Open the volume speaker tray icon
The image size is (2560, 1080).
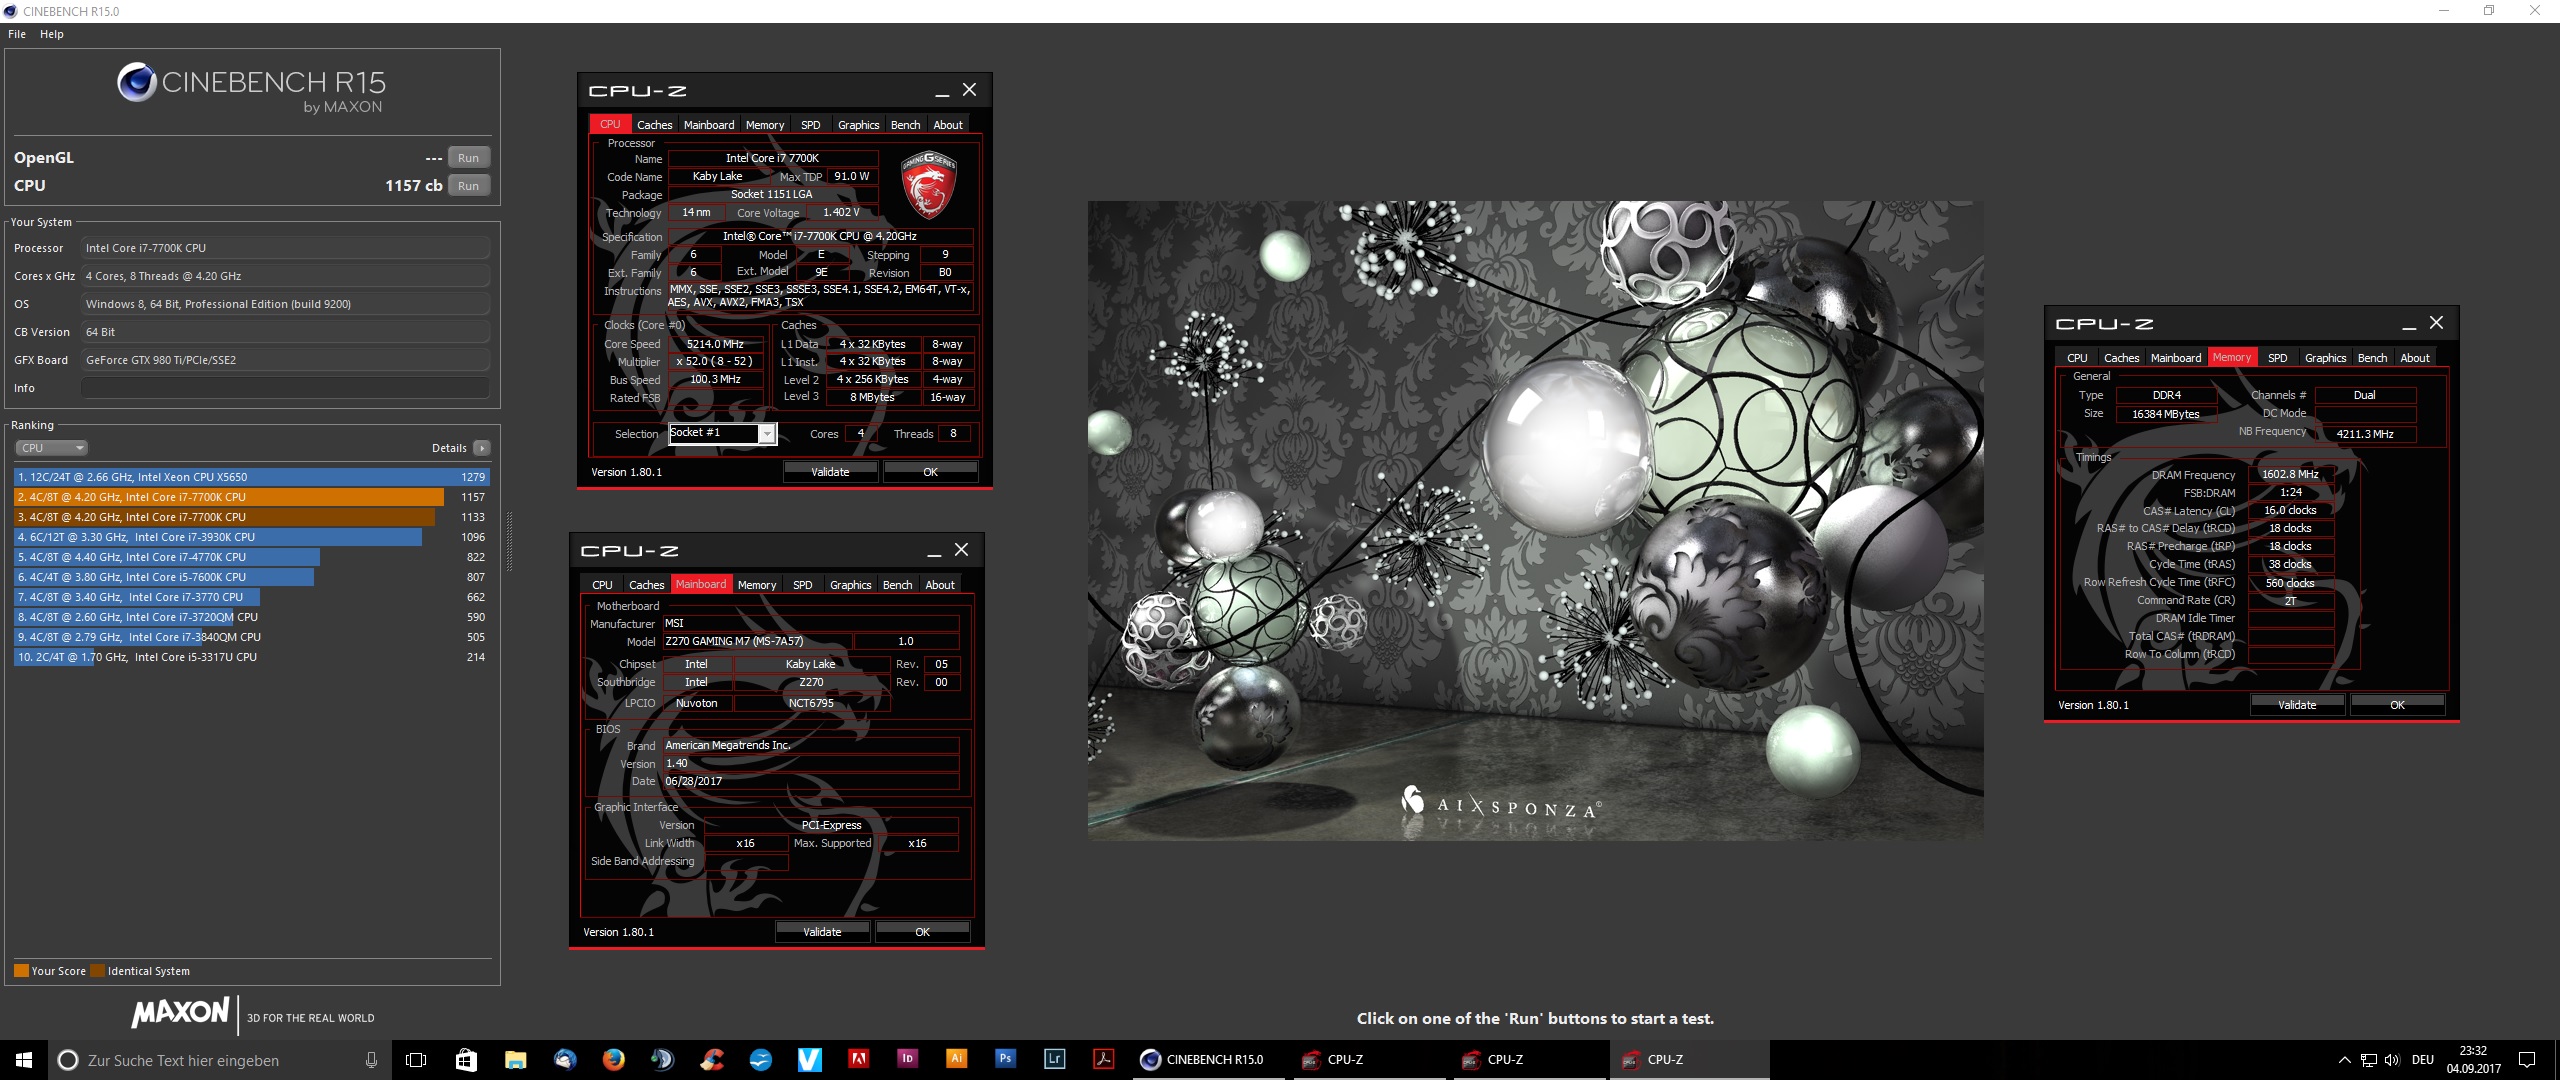(x=2392, y=1060)
